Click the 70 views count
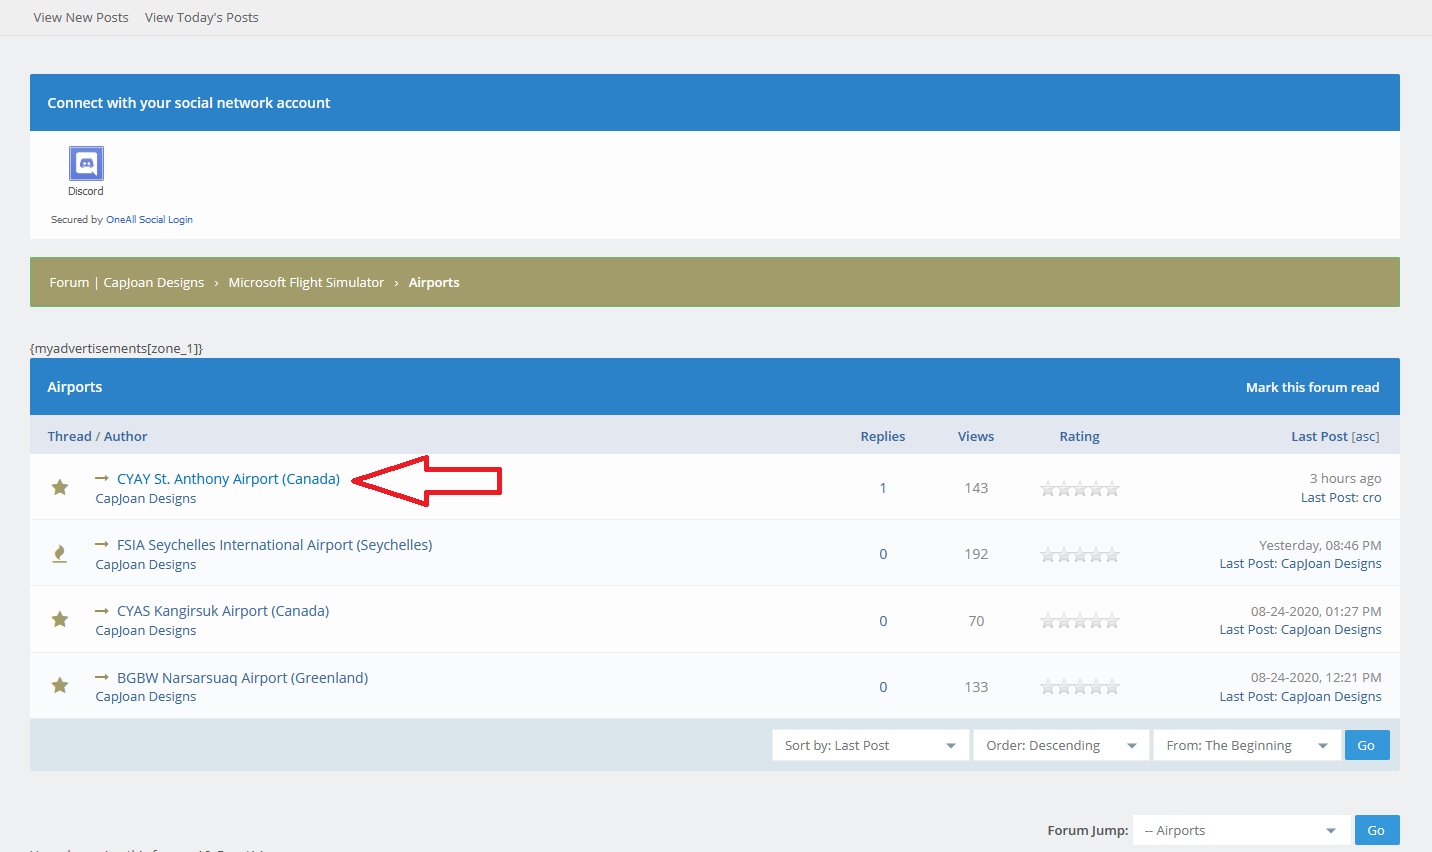Image resolution: width=1432 pixels, height=852 pixels. 976,621
